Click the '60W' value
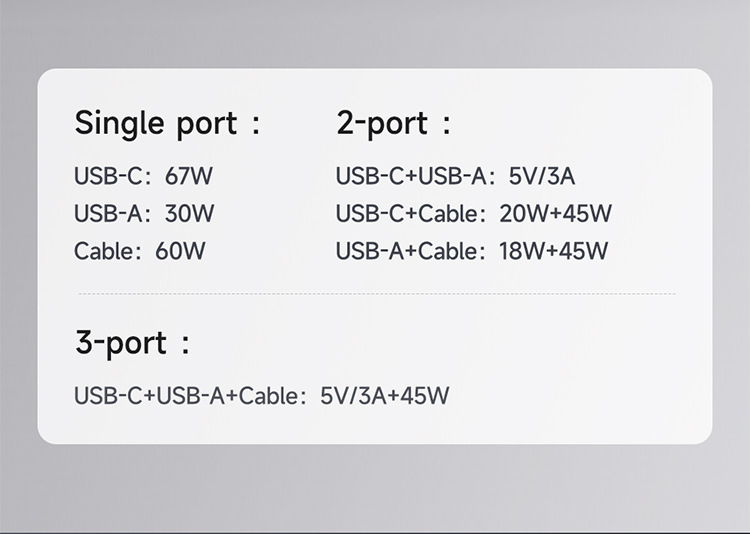Image resolution: width=750 pixels, height=534 pixels. 180,250
